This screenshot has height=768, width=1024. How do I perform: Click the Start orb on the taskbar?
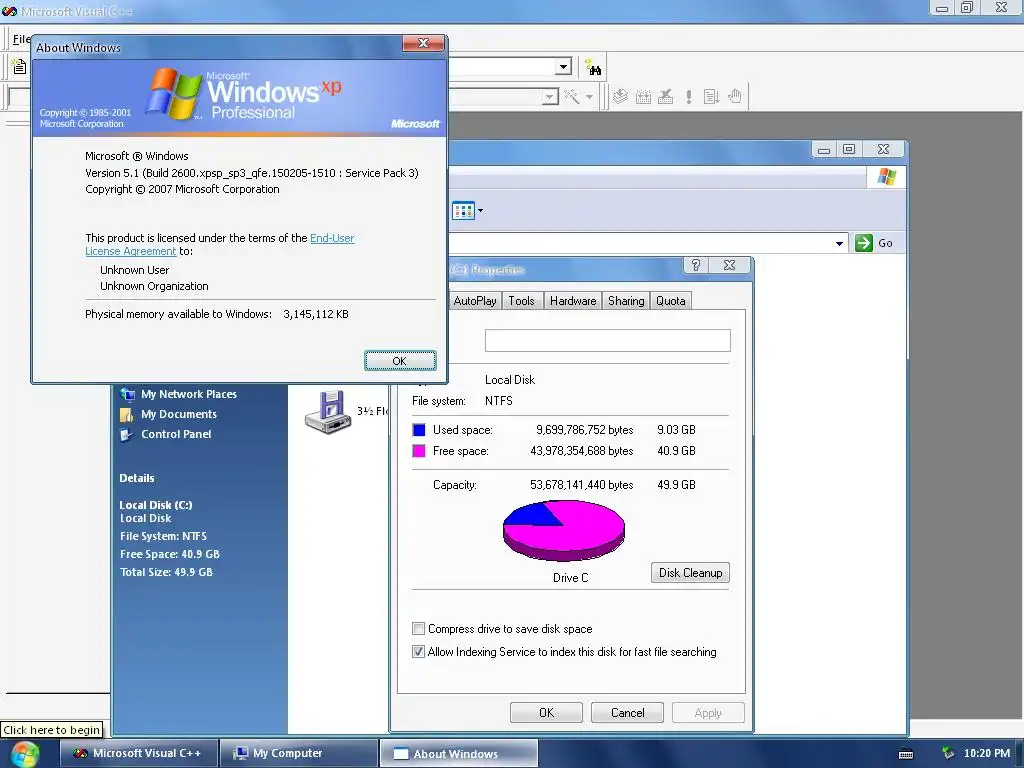pos(24,754)
